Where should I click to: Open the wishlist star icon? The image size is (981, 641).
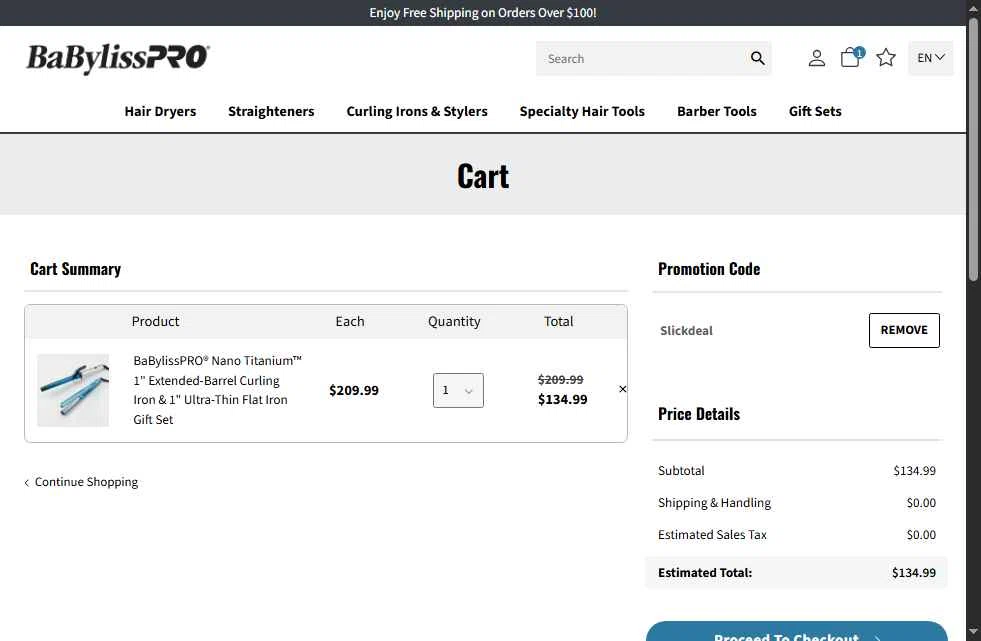point(885,58)
